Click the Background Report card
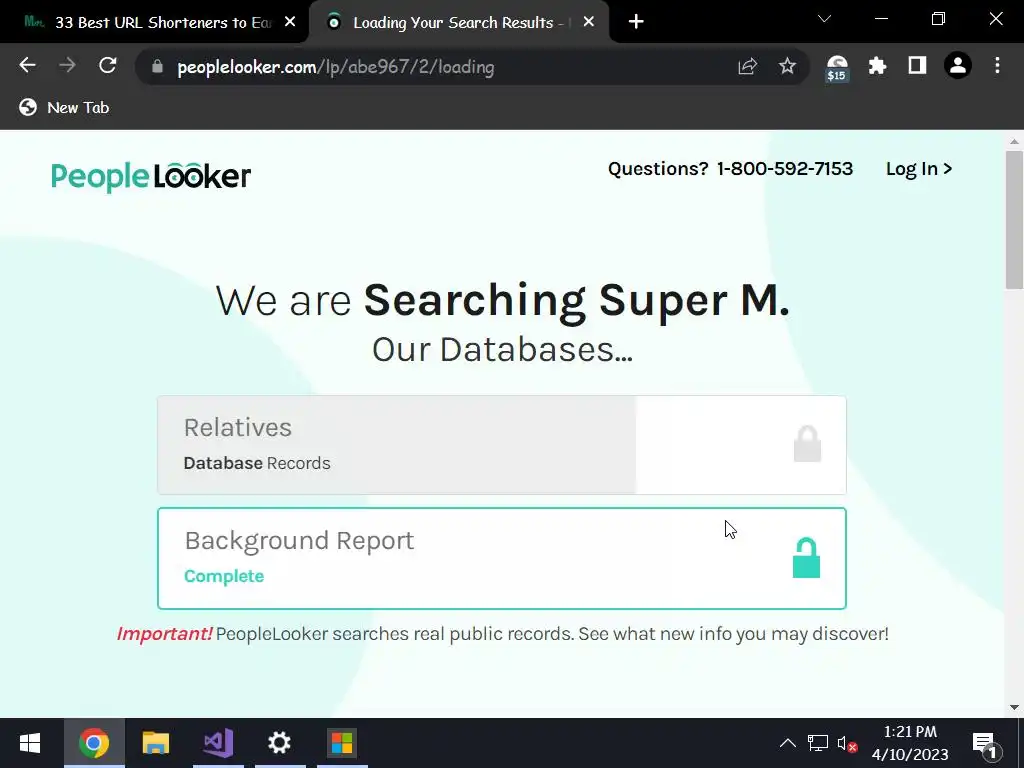The height and width of the screenshot is (768, 1024). click(502, 558)
